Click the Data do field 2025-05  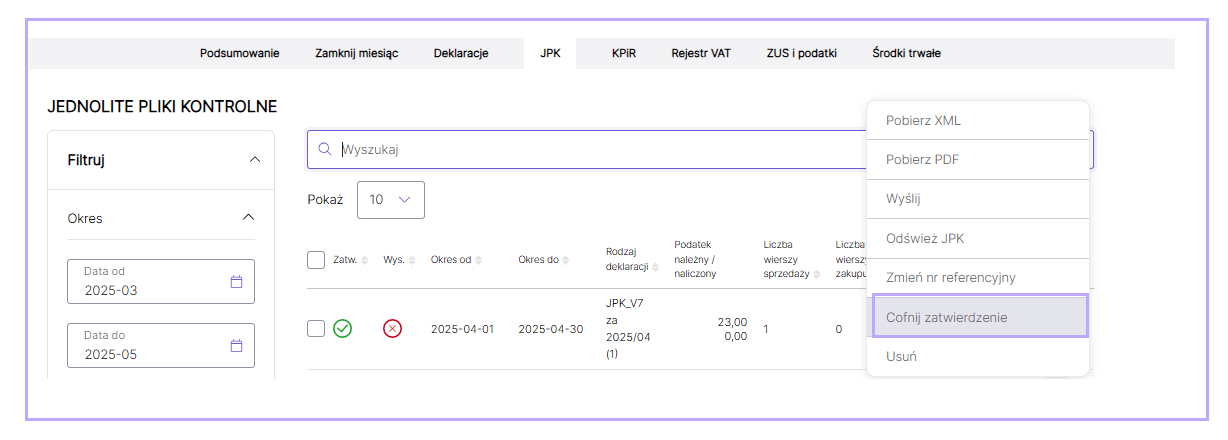pos(161,345)
